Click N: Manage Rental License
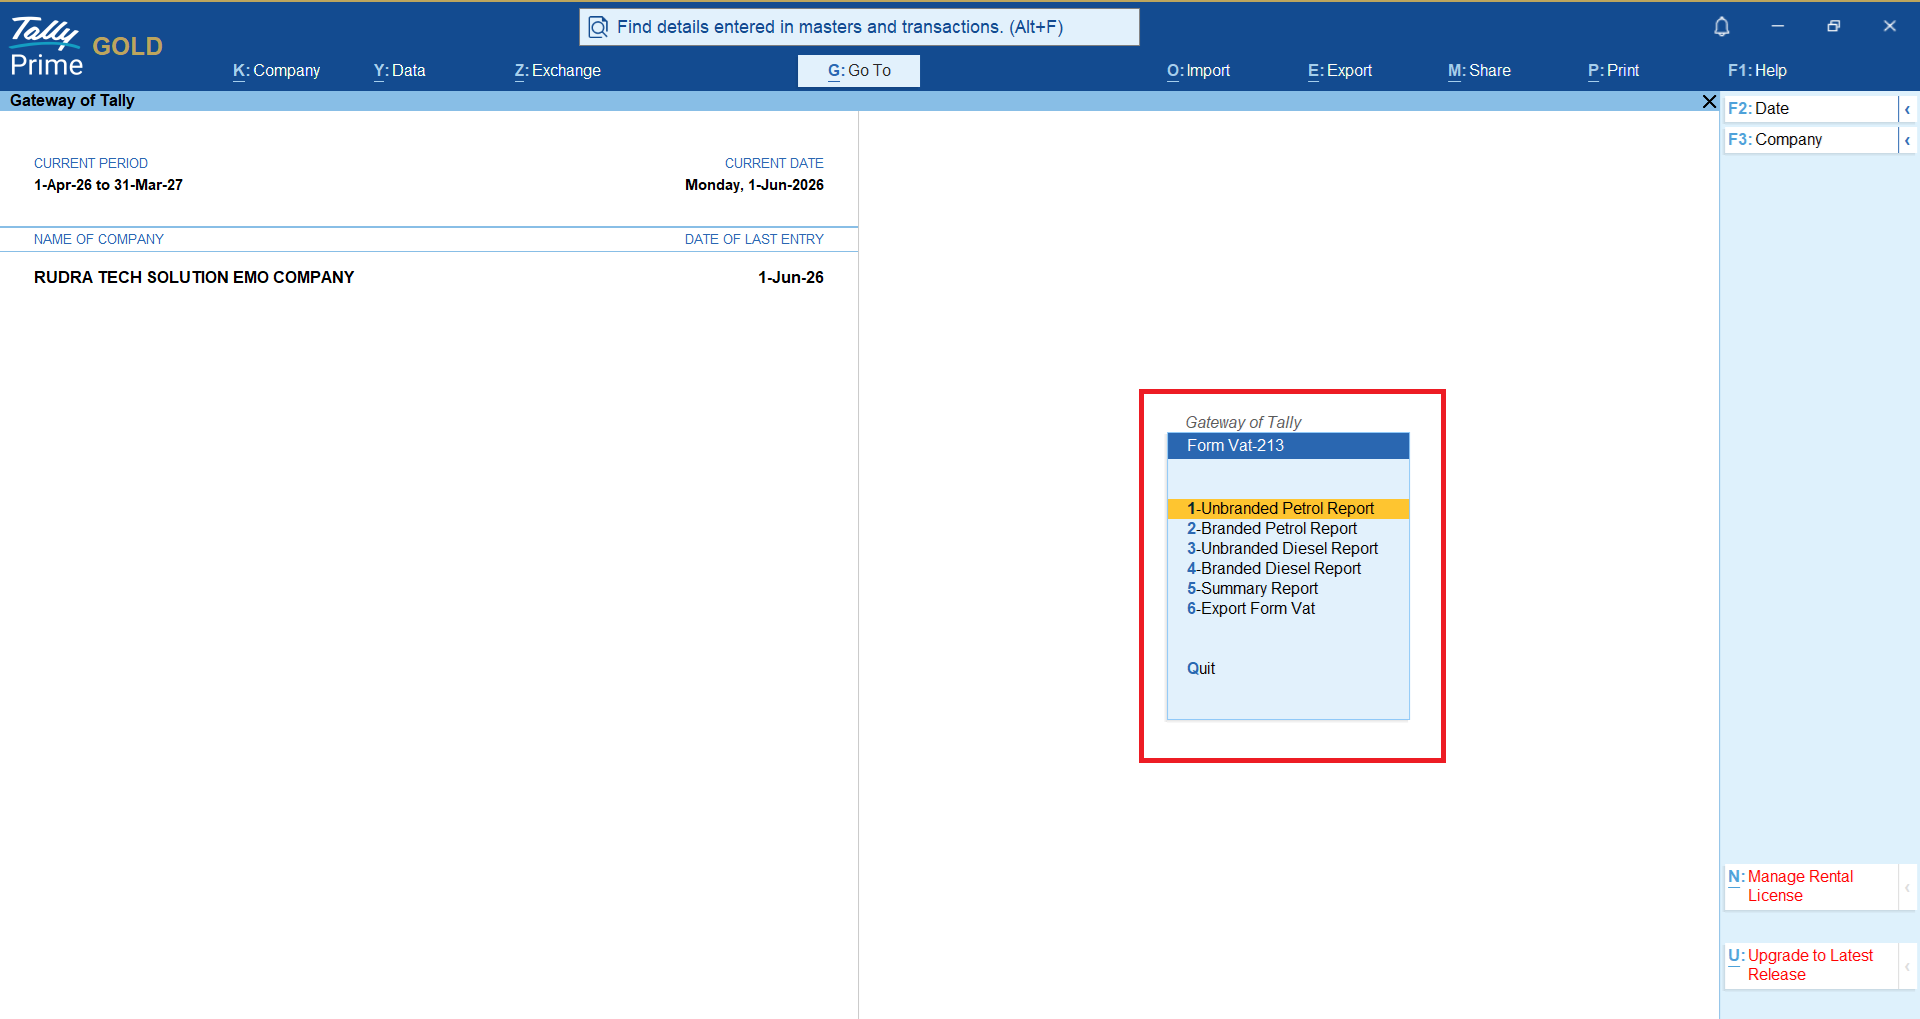Viewport: 1920px width, 1019px height. pos(1811,887)
